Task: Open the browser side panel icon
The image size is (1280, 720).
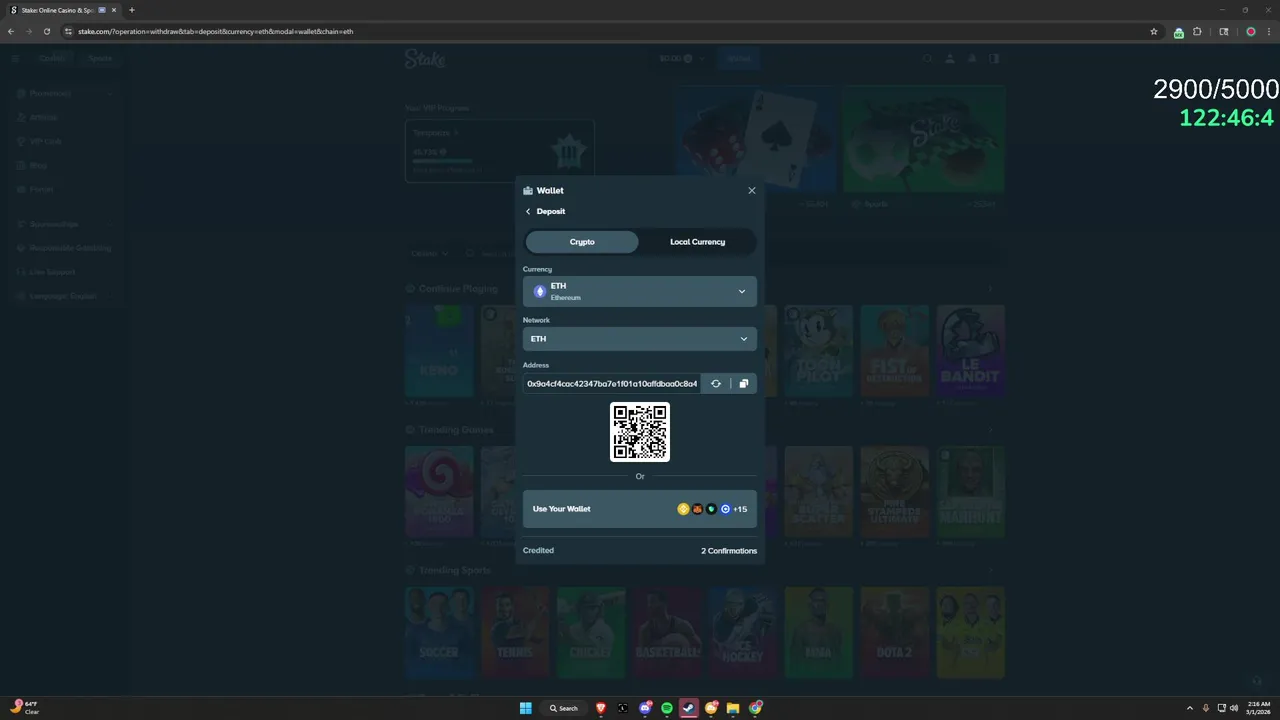Action: point(1224,31)
